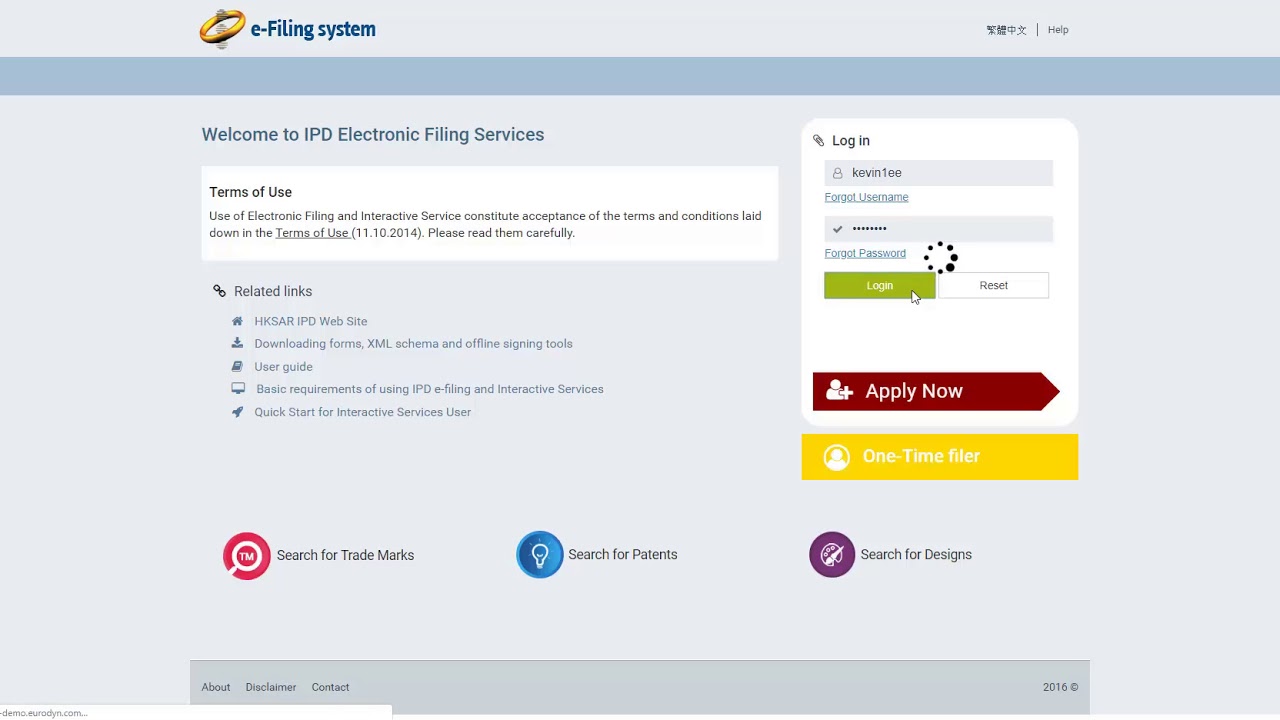This screenshot has height=720, width=1280.
Task: Open the HKSAR IPD Web Site link
Action: [x=311, y=321]
